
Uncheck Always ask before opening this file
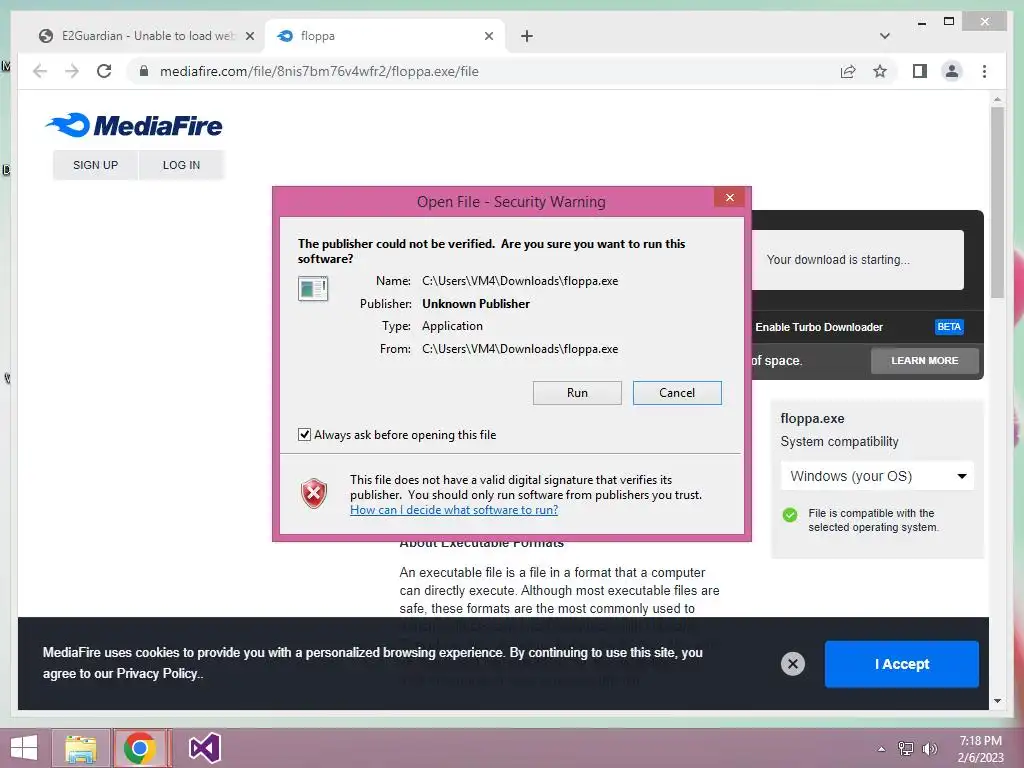(x=304, y=434)
